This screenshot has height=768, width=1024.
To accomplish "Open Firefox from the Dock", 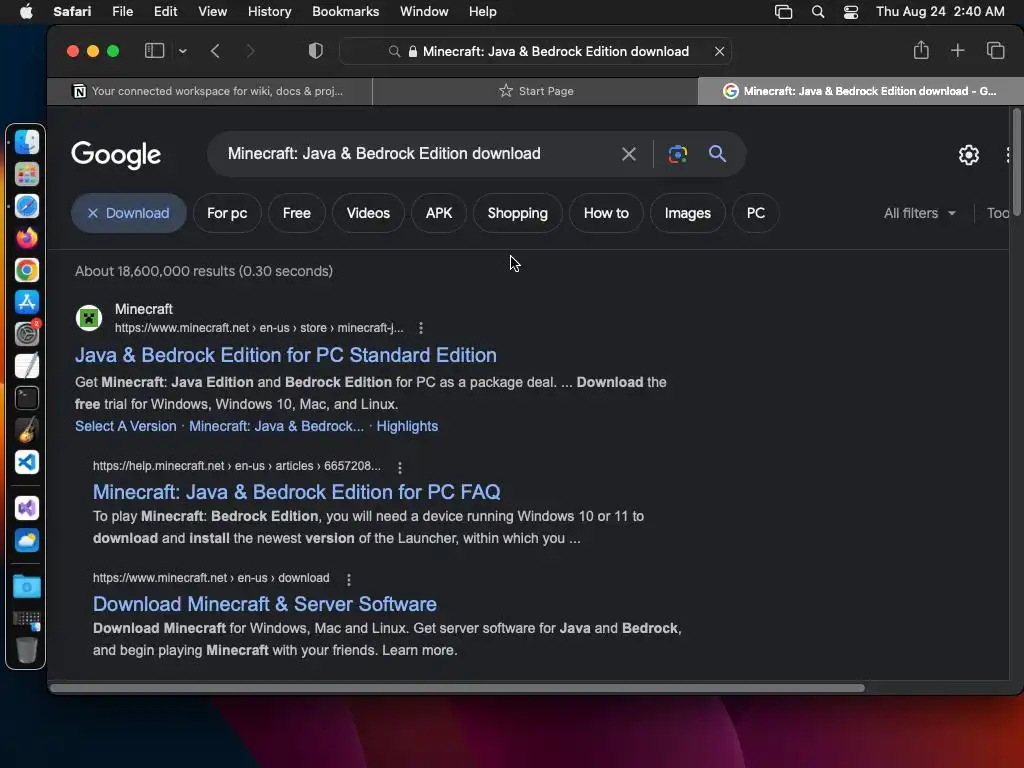I will 27,238.
